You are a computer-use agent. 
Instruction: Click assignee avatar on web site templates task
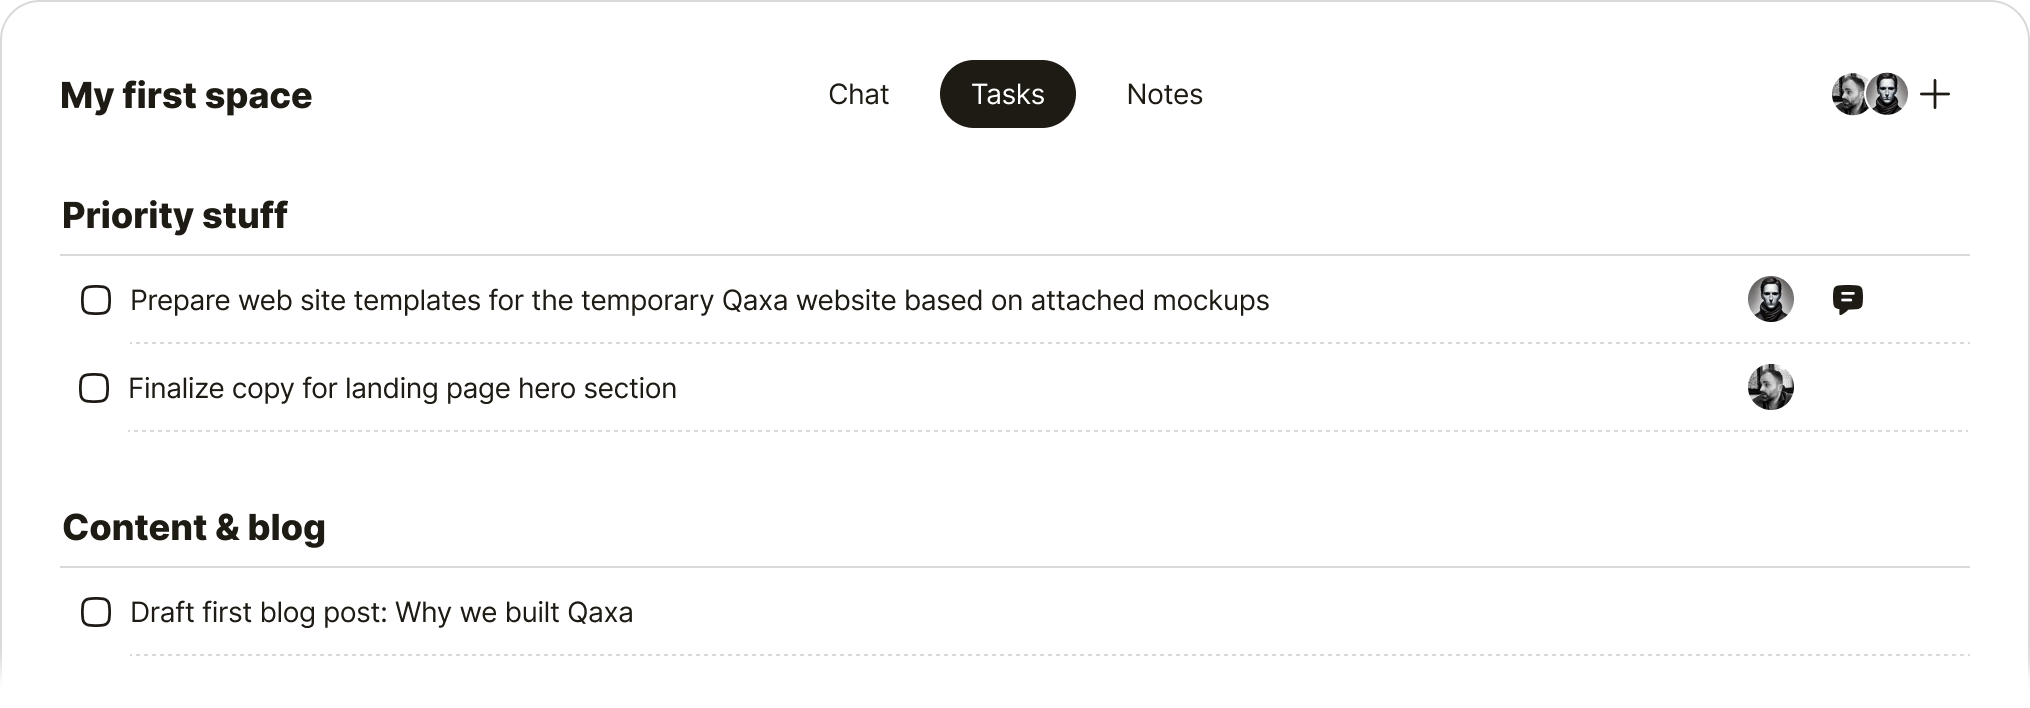(x=1770, y=299)
